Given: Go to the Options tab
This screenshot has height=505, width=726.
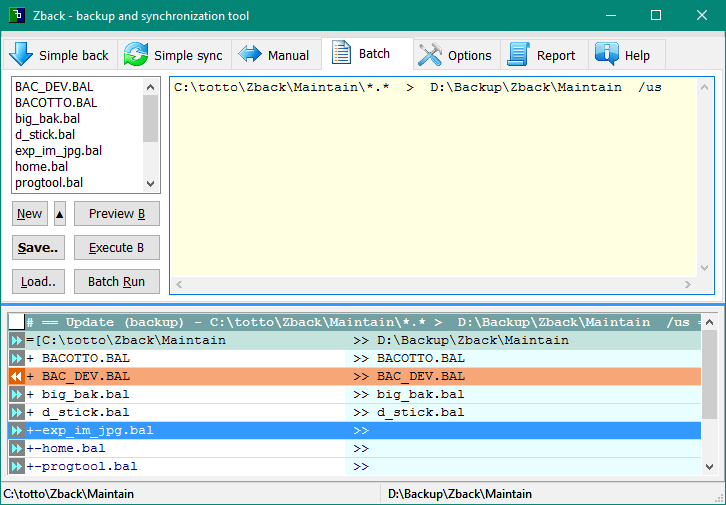Looking at the screenshot, I should [x=457, y=55].
